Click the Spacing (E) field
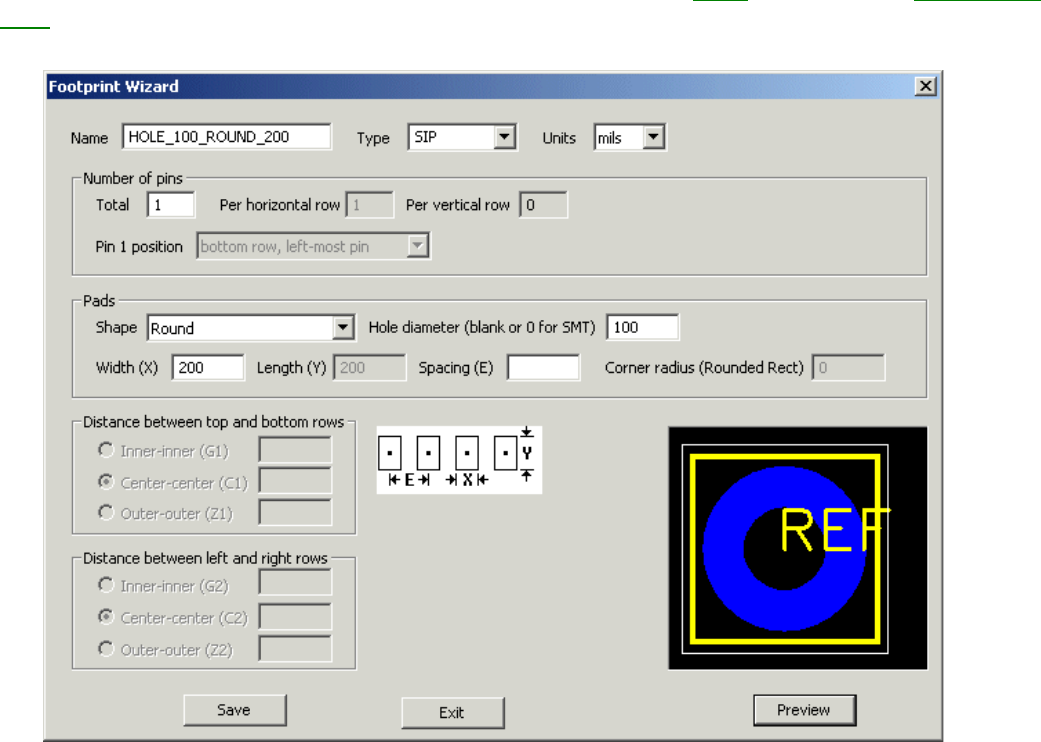The image size is (1041, 742). 543,368
